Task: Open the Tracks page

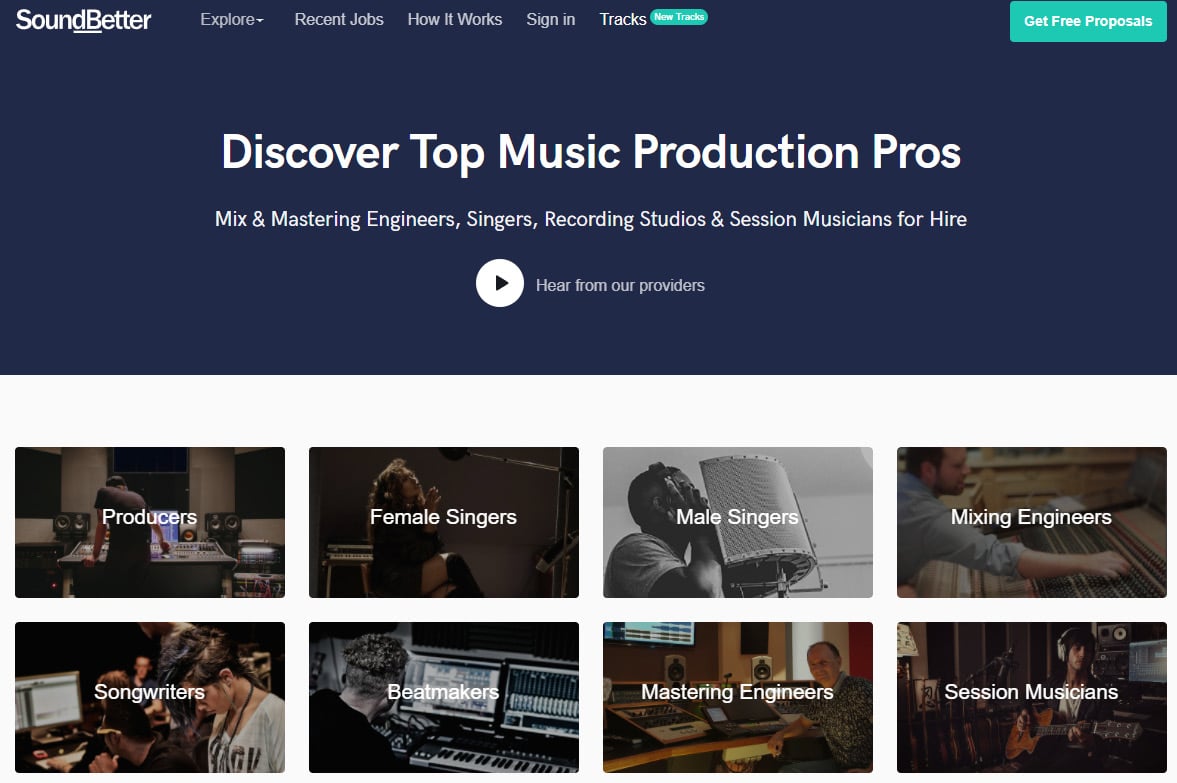Action: pos(622,20)
